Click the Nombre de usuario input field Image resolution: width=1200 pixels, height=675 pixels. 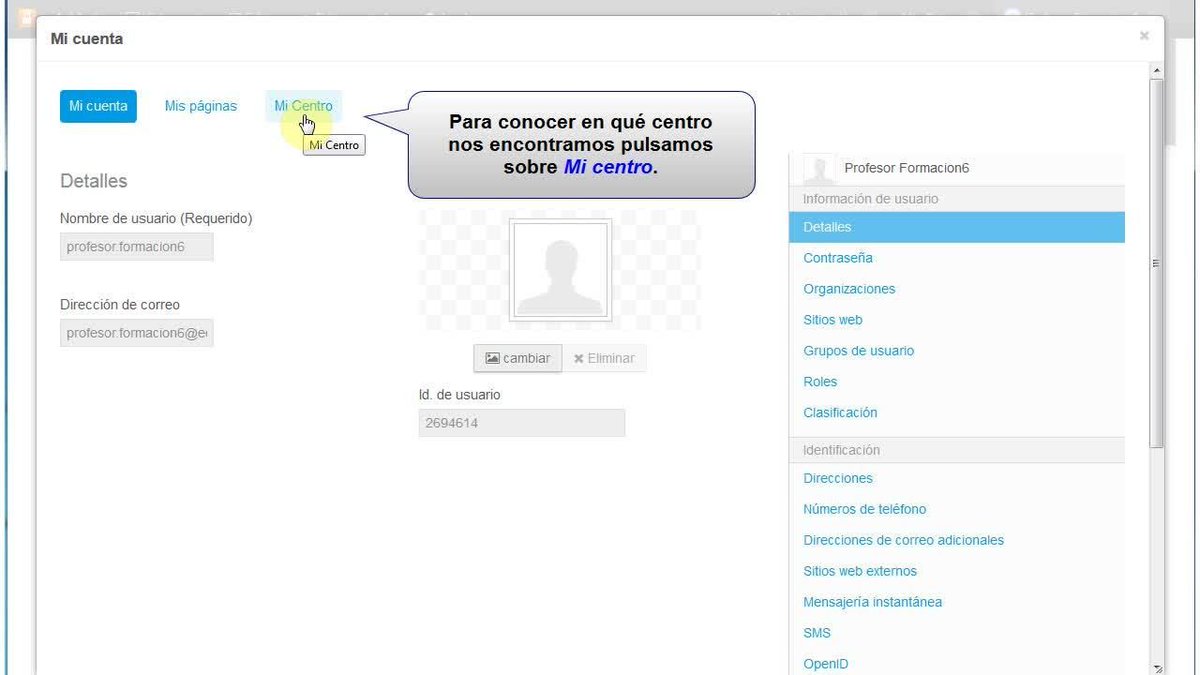(136, 246)
